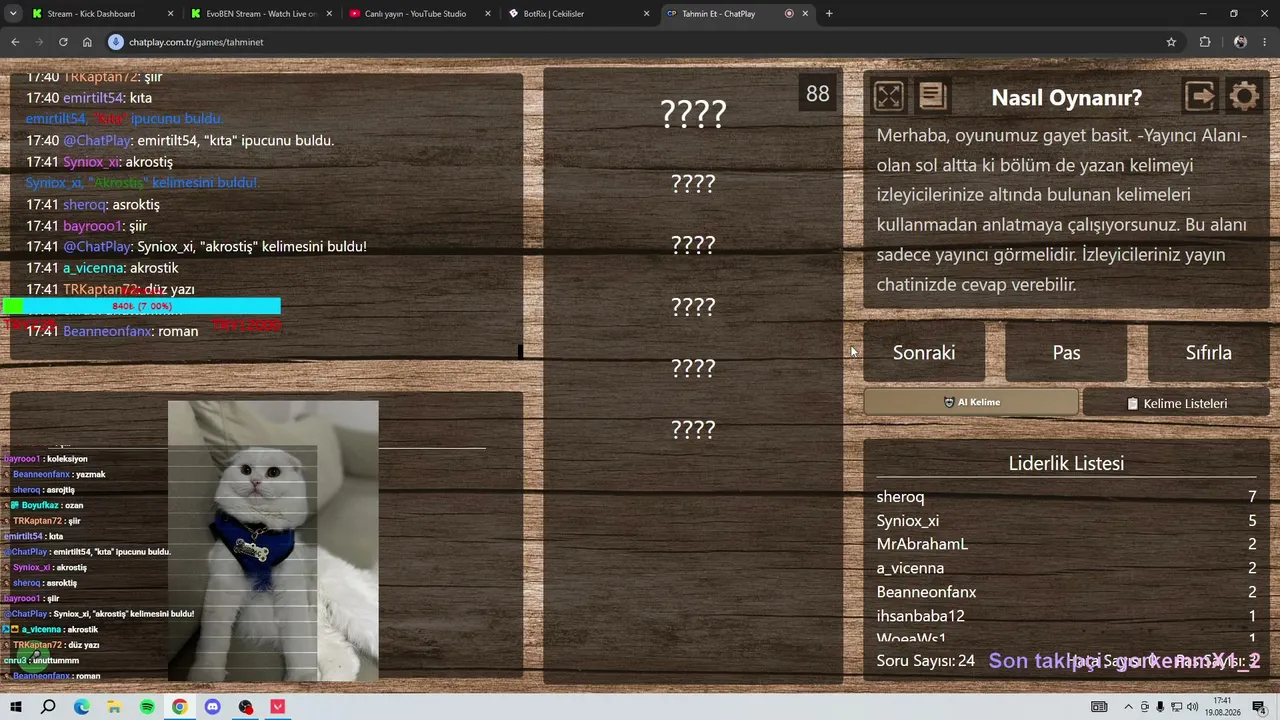The height and width of the screenshot is (720, 1280).
Task: Switch to Chrome in the taskbar
Action: click(x=180, y=707)
